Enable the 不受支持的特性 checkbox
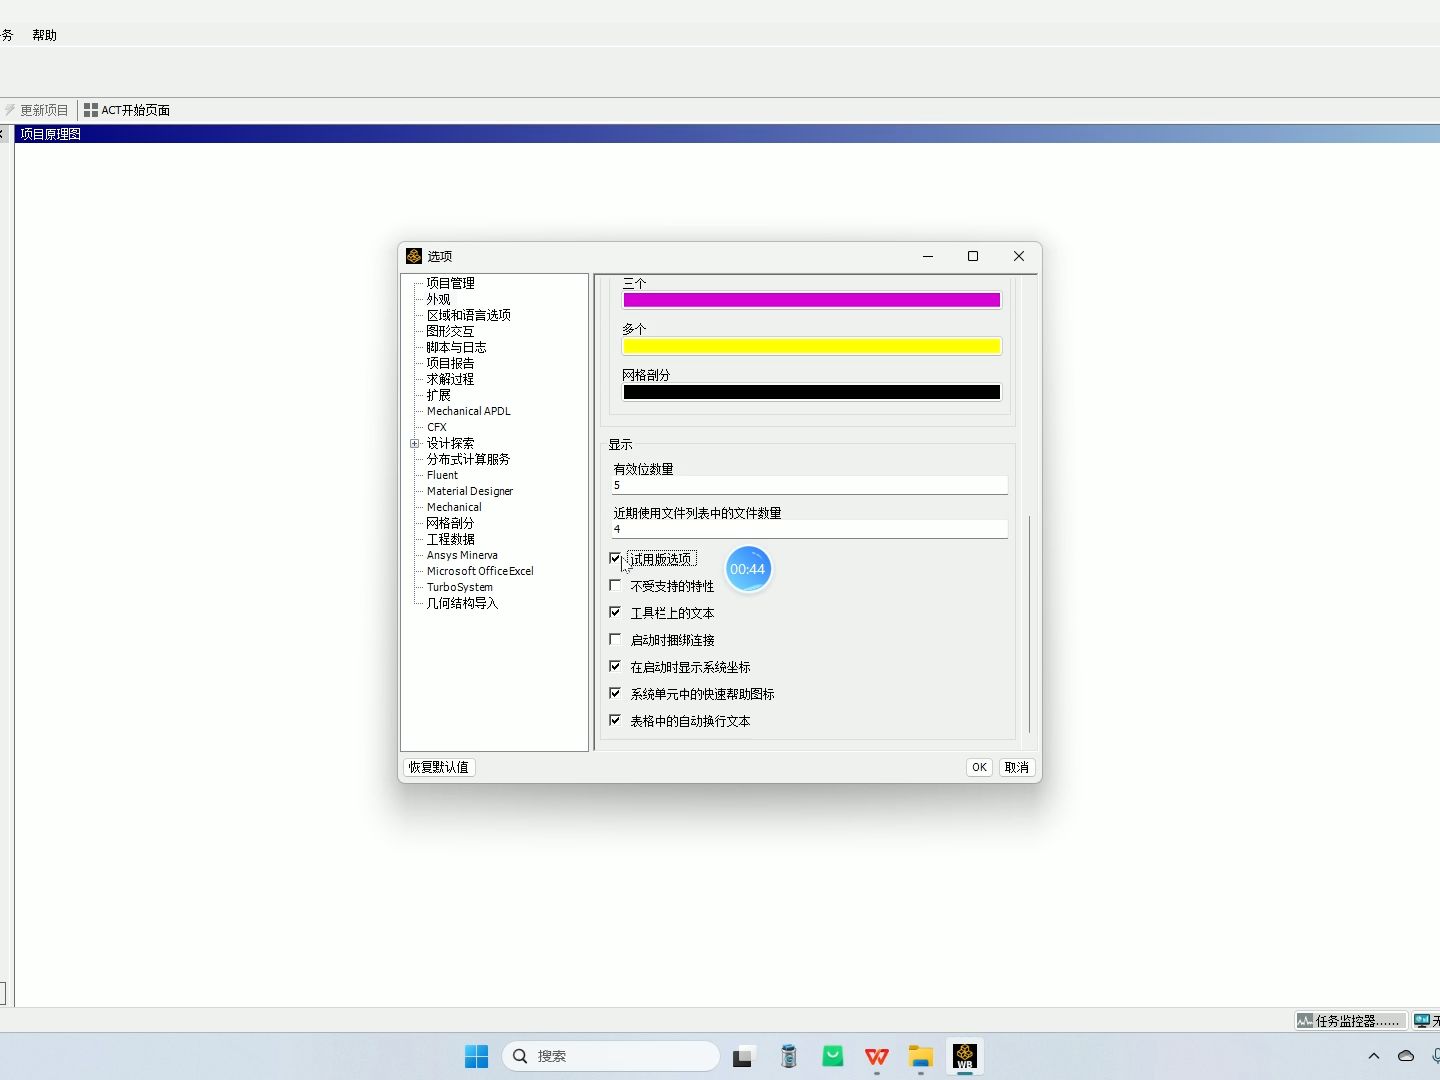 pos(615,585)
